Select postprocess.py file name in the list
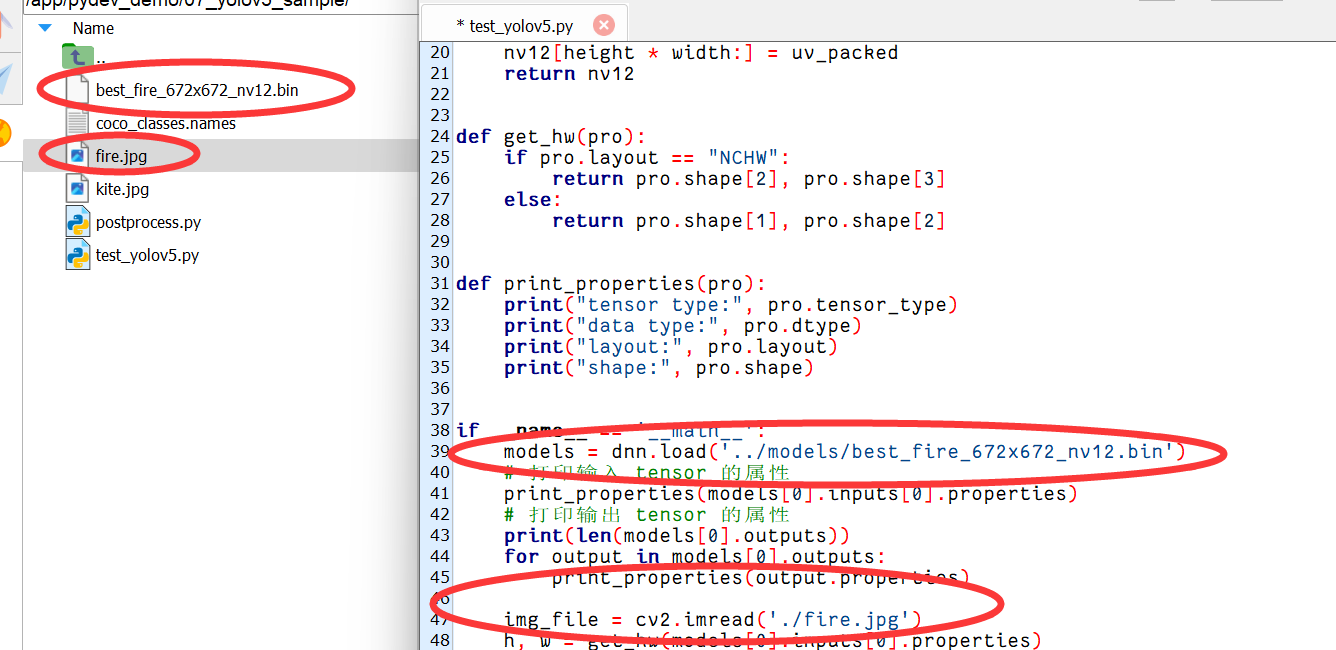The image size is (1336, 650). click(x=148, y=222)
